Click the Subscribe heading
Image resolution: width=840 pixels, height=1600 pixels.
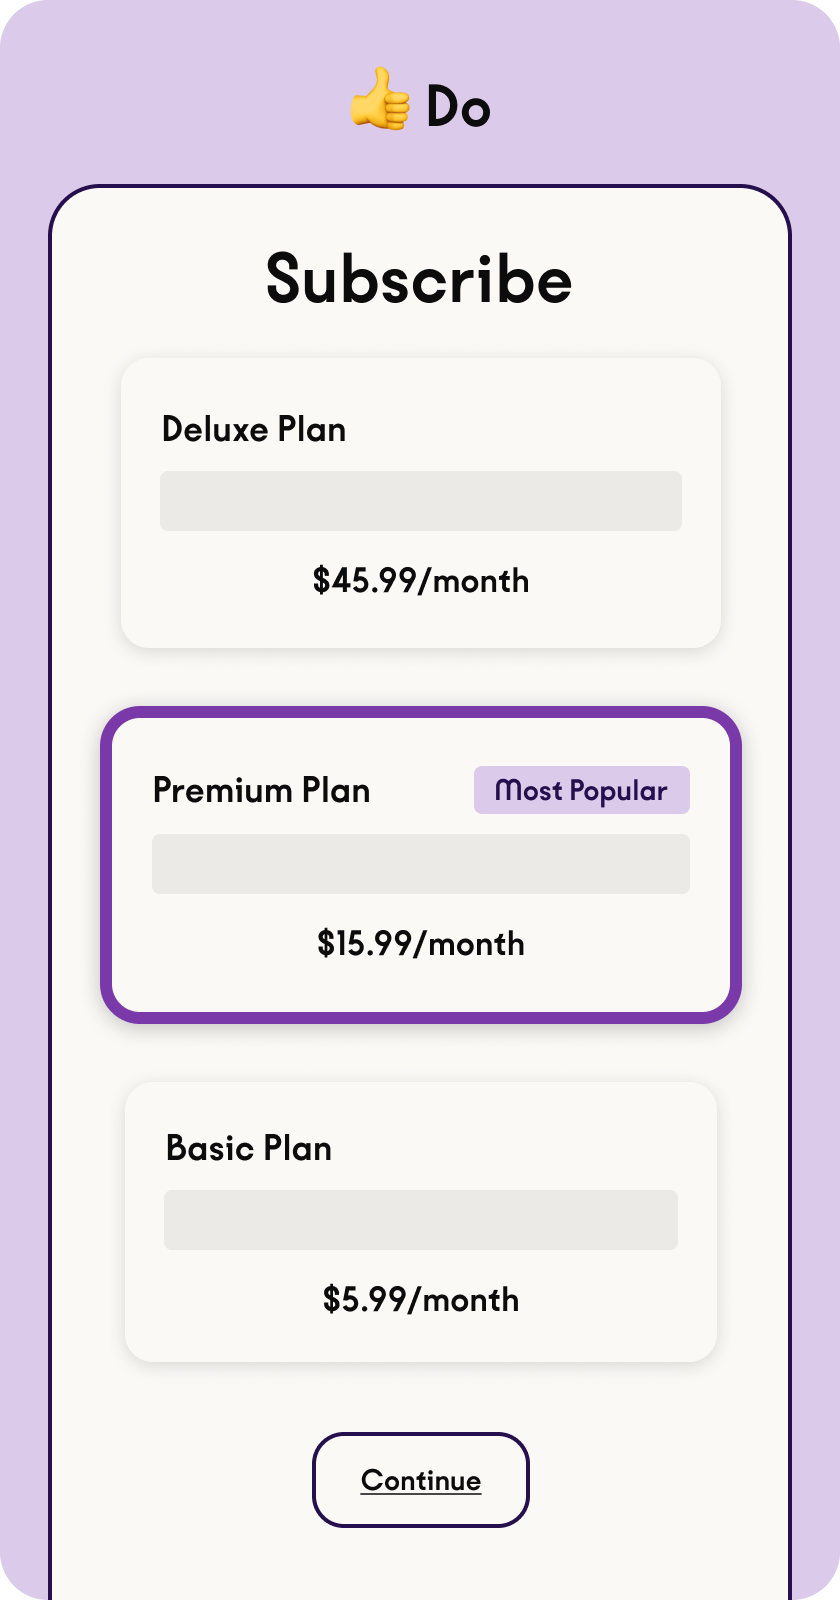click(419, 279)
